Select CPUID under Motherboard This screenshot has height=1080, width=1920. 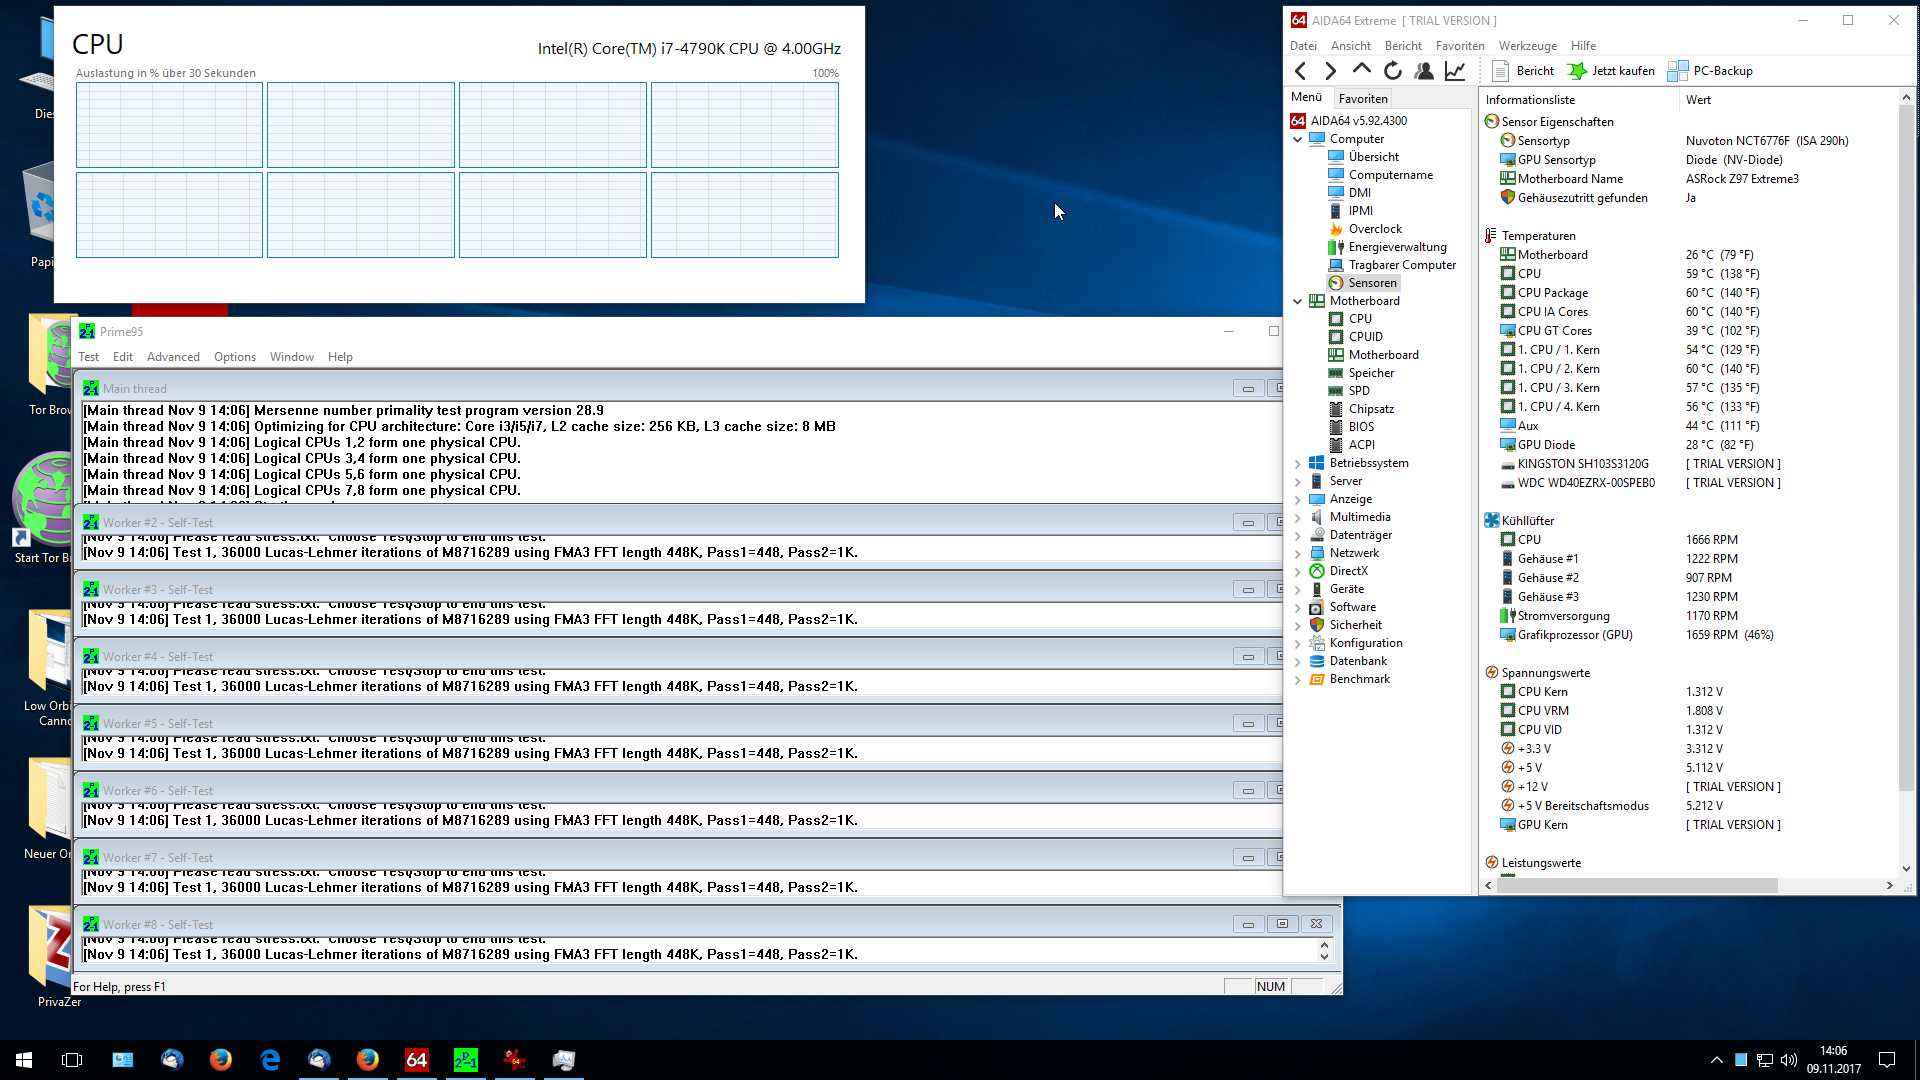pos(1365,337)
